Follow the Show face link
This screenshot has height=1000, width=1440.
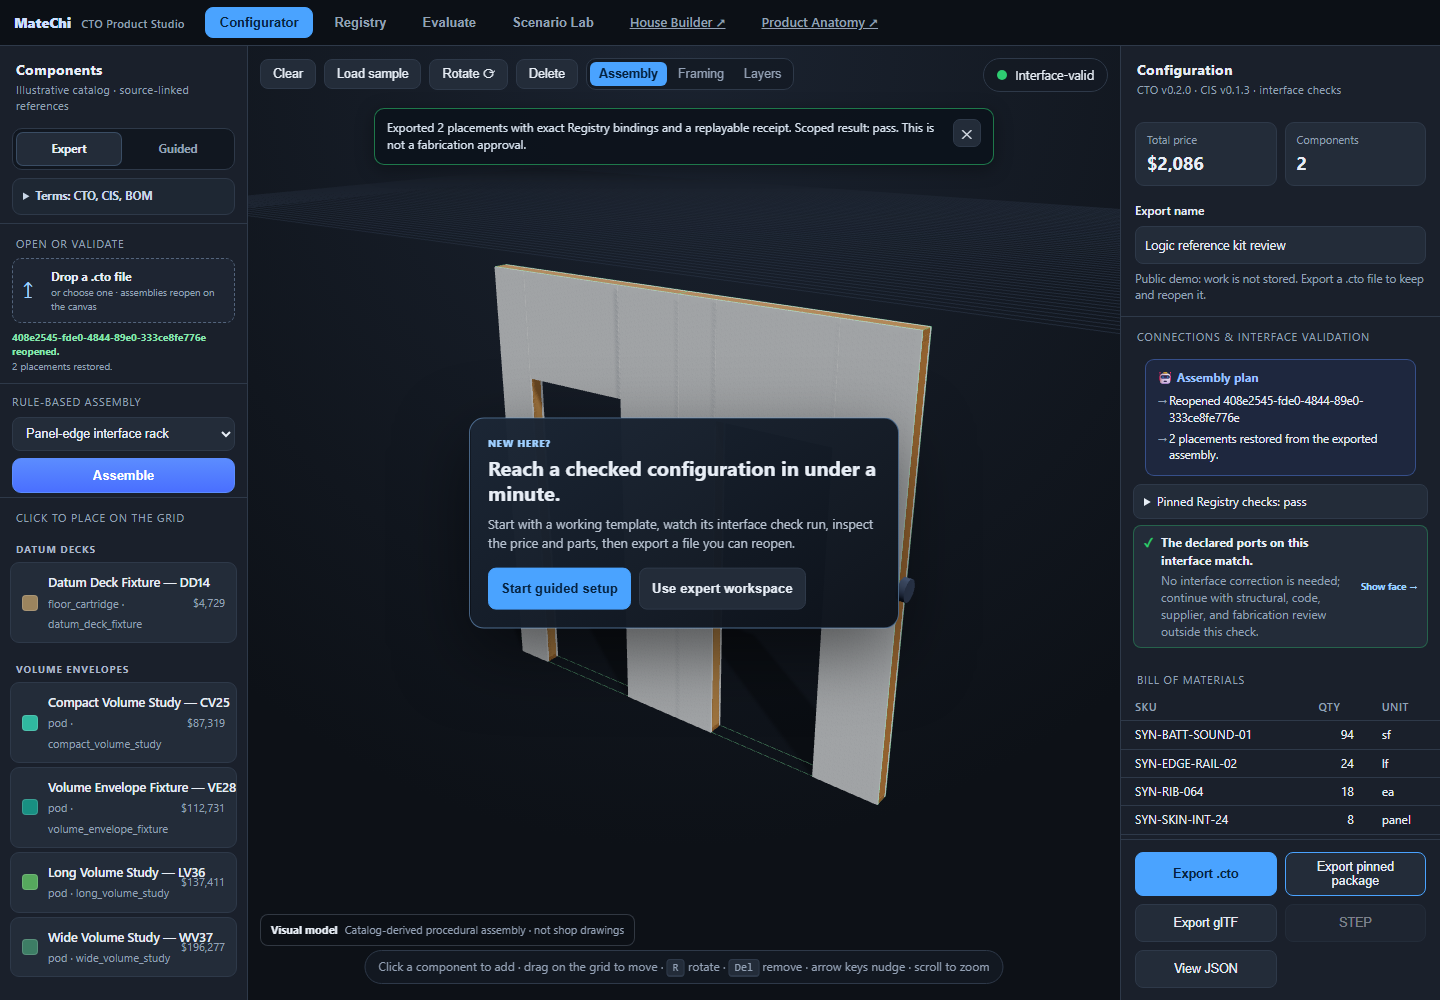coord(1389,587)
